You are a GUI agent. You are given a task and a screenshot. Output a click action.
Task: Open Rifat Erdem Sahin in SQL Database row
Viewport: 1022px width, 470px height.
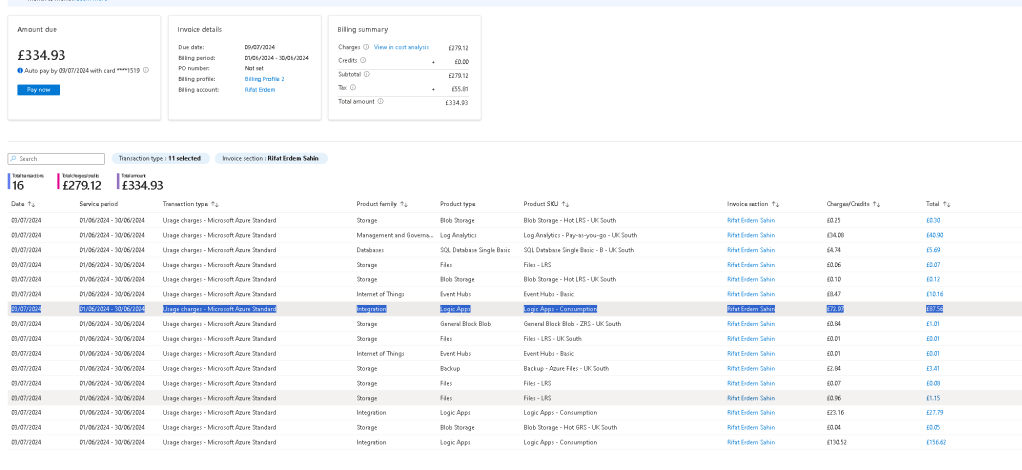tap(751, 250)
